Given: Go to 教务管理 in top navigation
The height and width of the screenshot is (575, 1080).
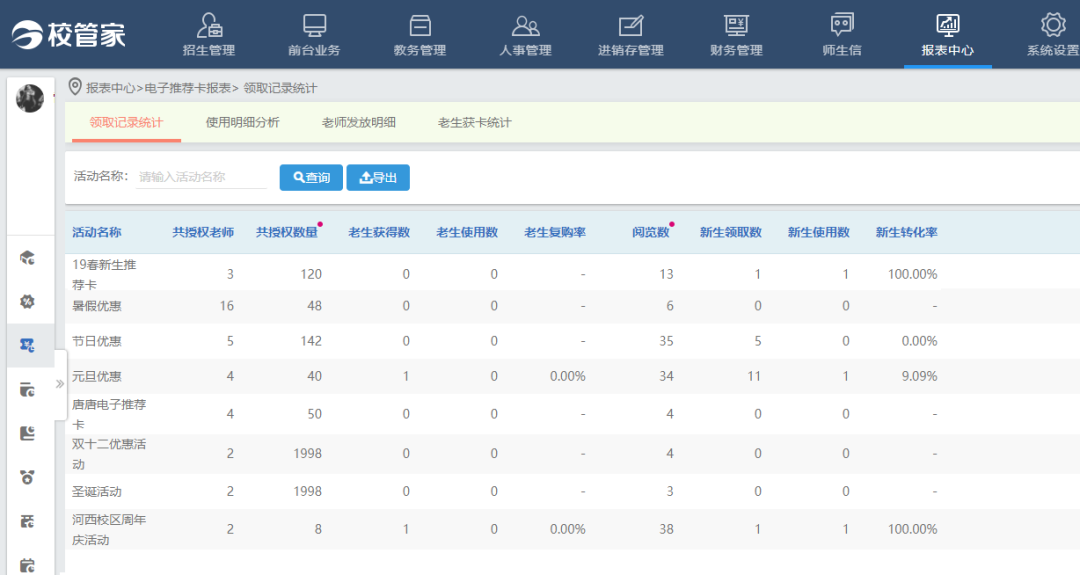Looking at the screenshot, I should (420, 26).
